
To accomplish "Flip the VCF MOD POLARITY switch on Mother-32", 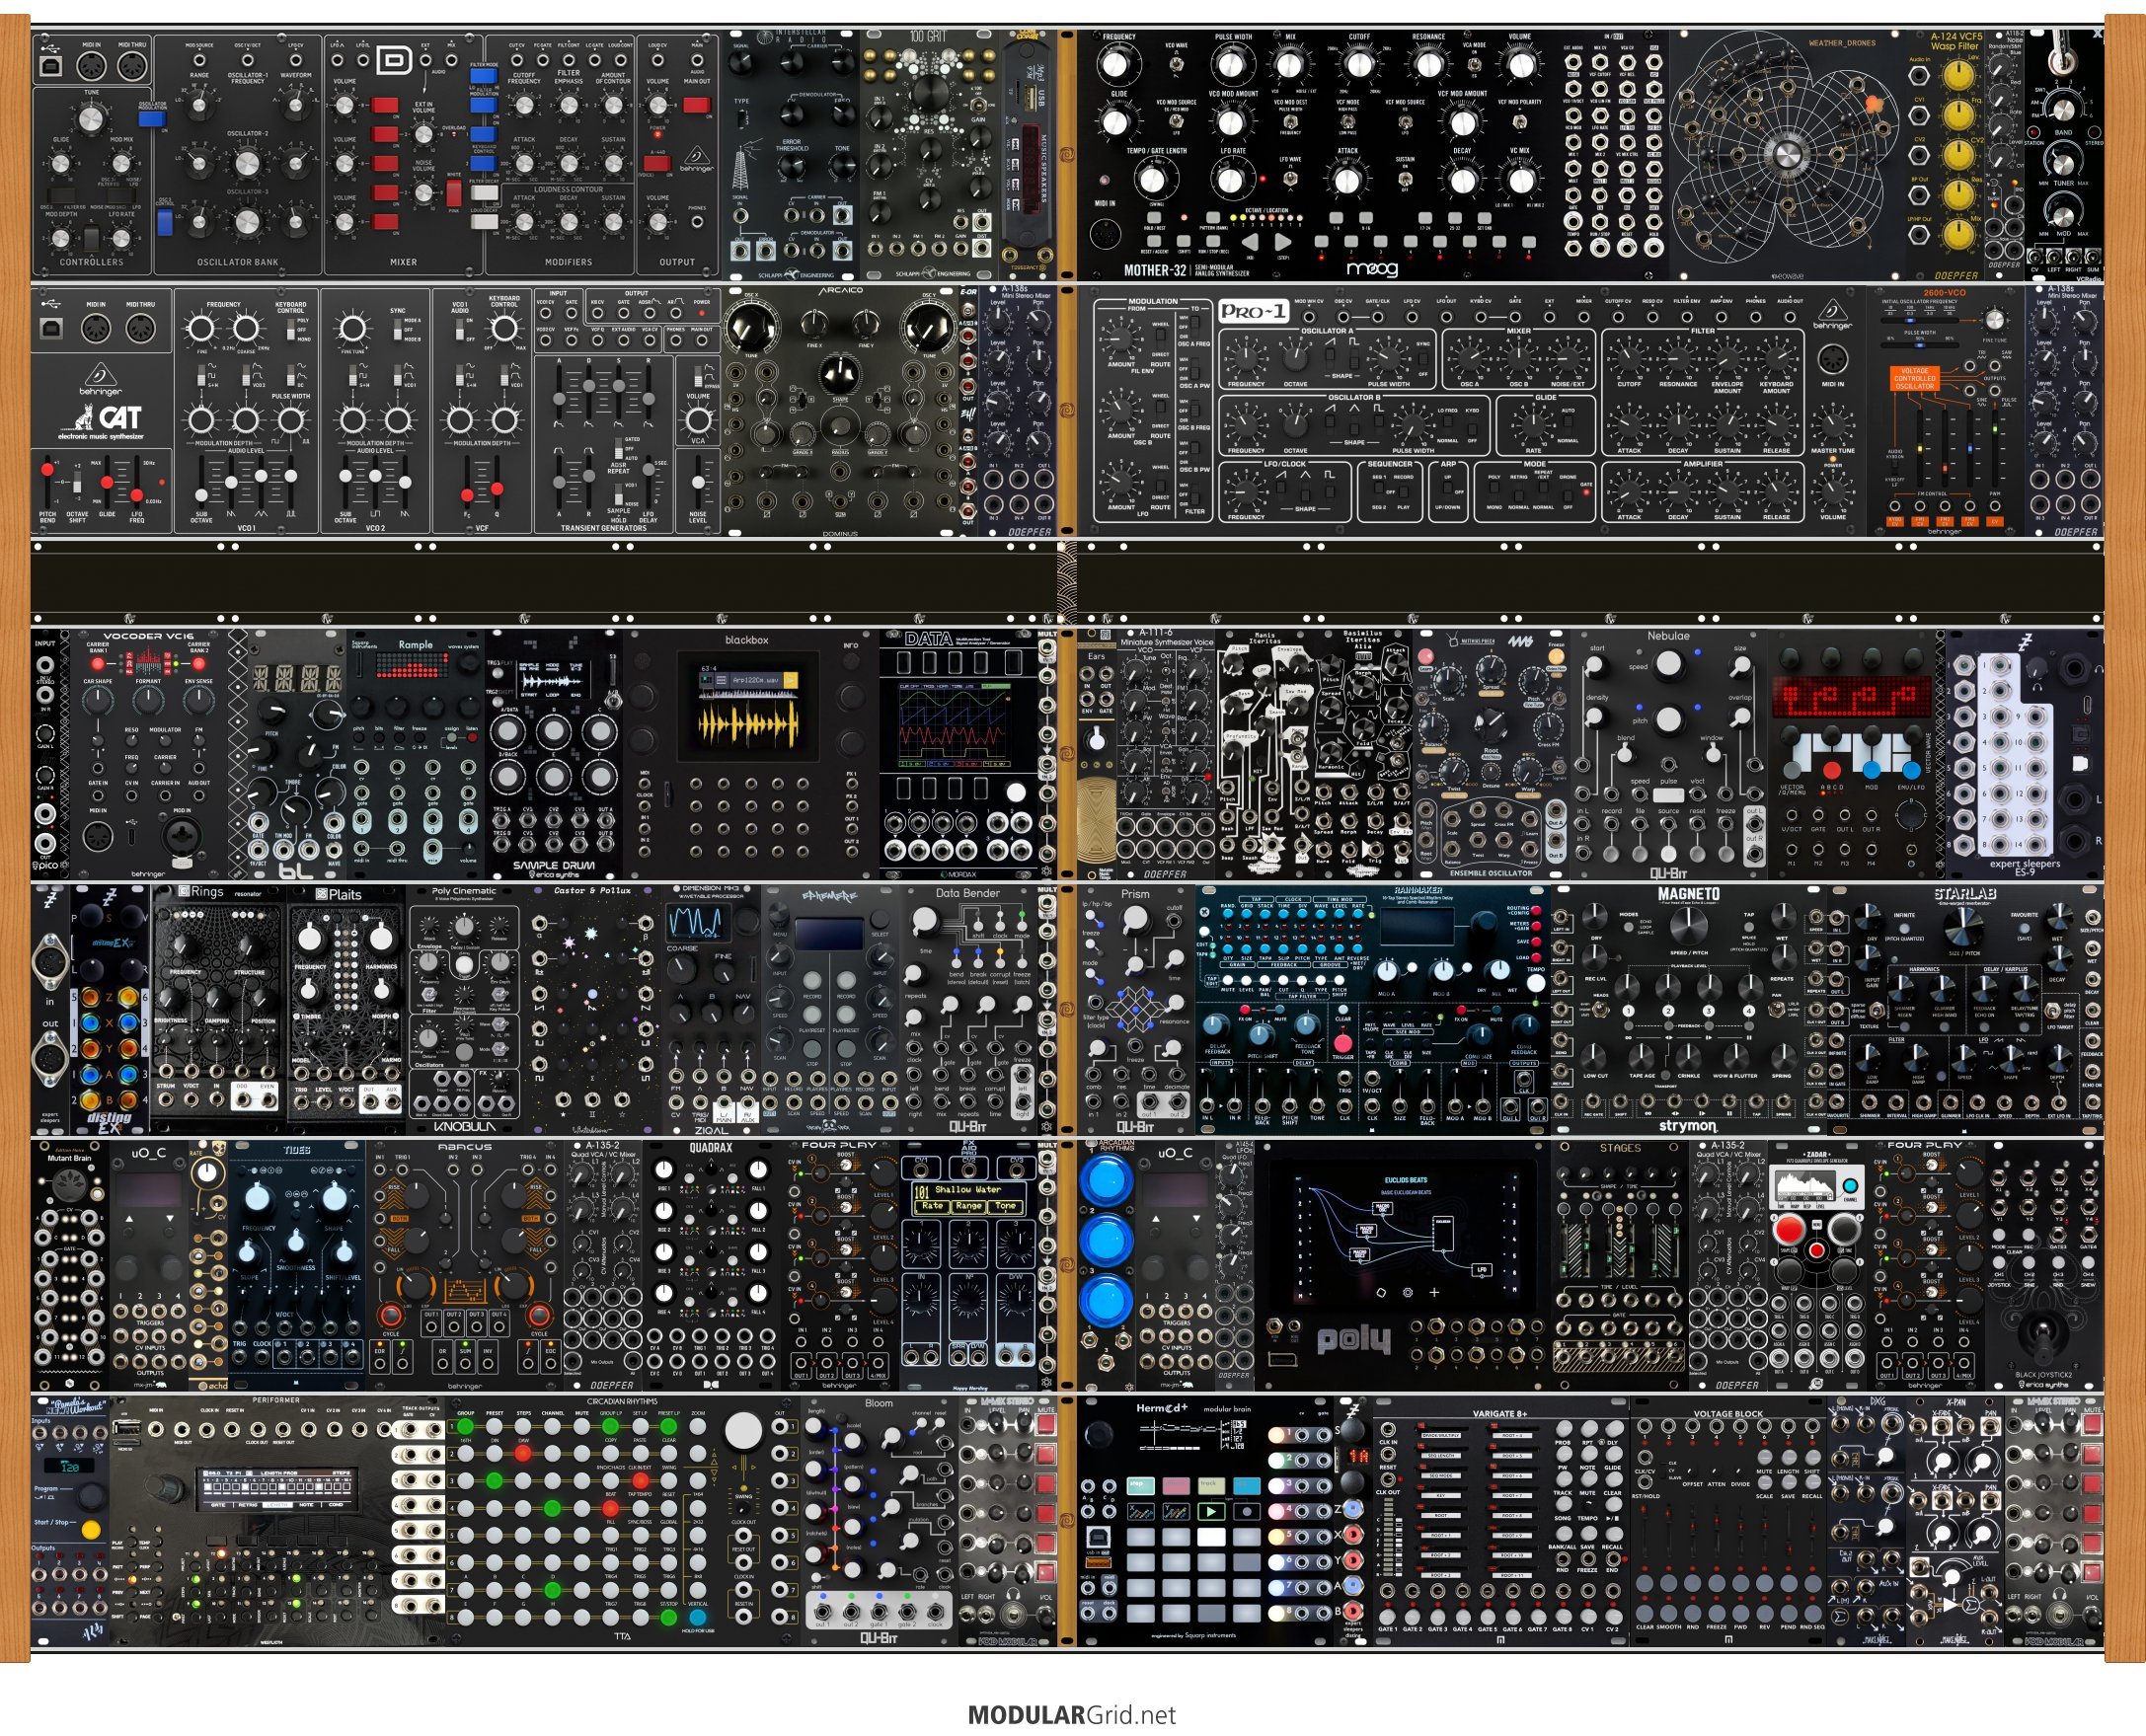I will (1519, 123).
